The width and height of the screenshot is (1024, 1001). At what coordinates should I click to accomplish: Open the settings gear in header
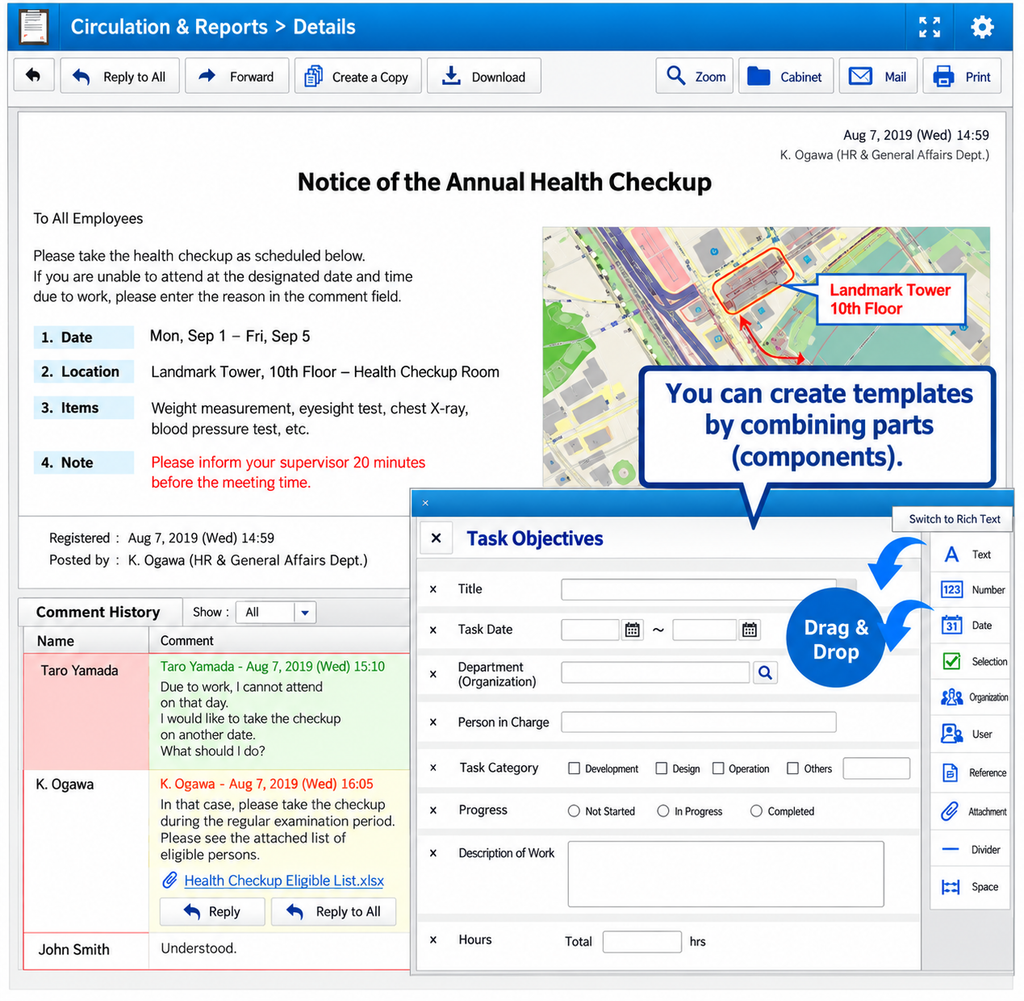[x=982, y=27]
